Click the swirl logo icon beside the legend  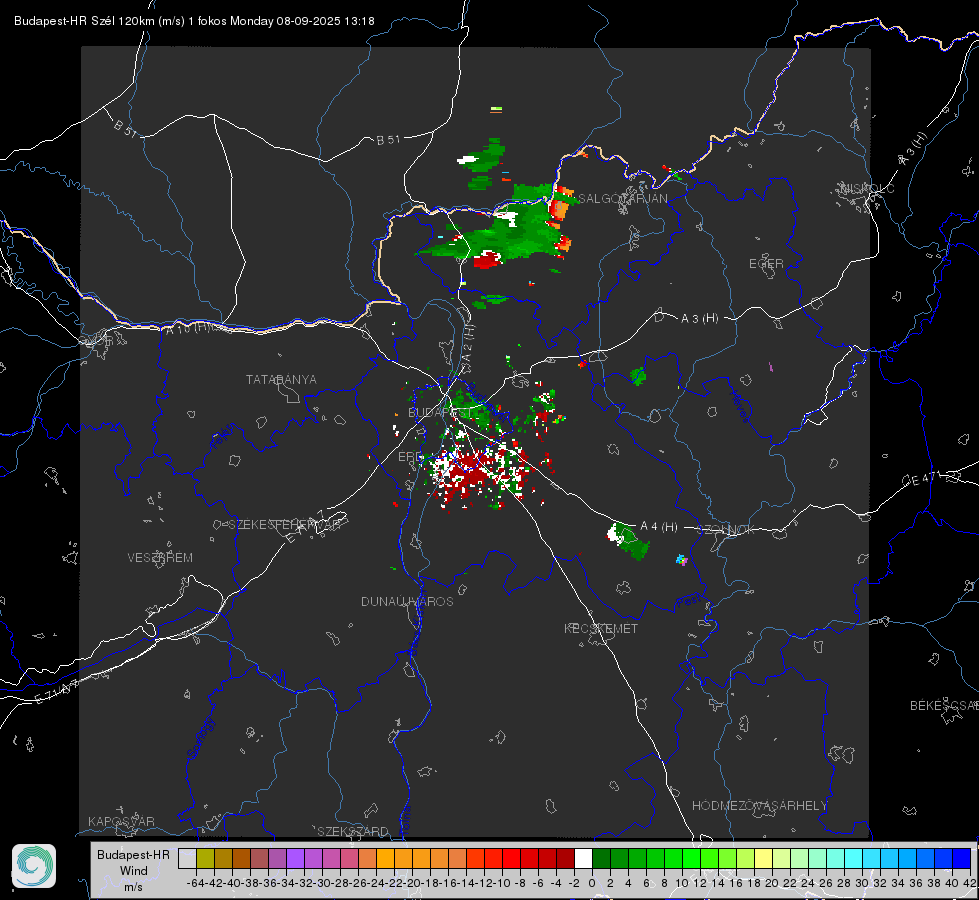pyautogui.click(x=34, y=866)
